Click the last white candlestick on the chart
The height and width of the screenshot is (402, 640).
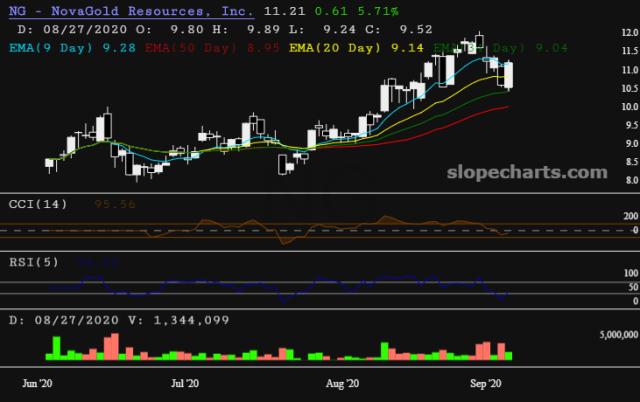(509, 75)
